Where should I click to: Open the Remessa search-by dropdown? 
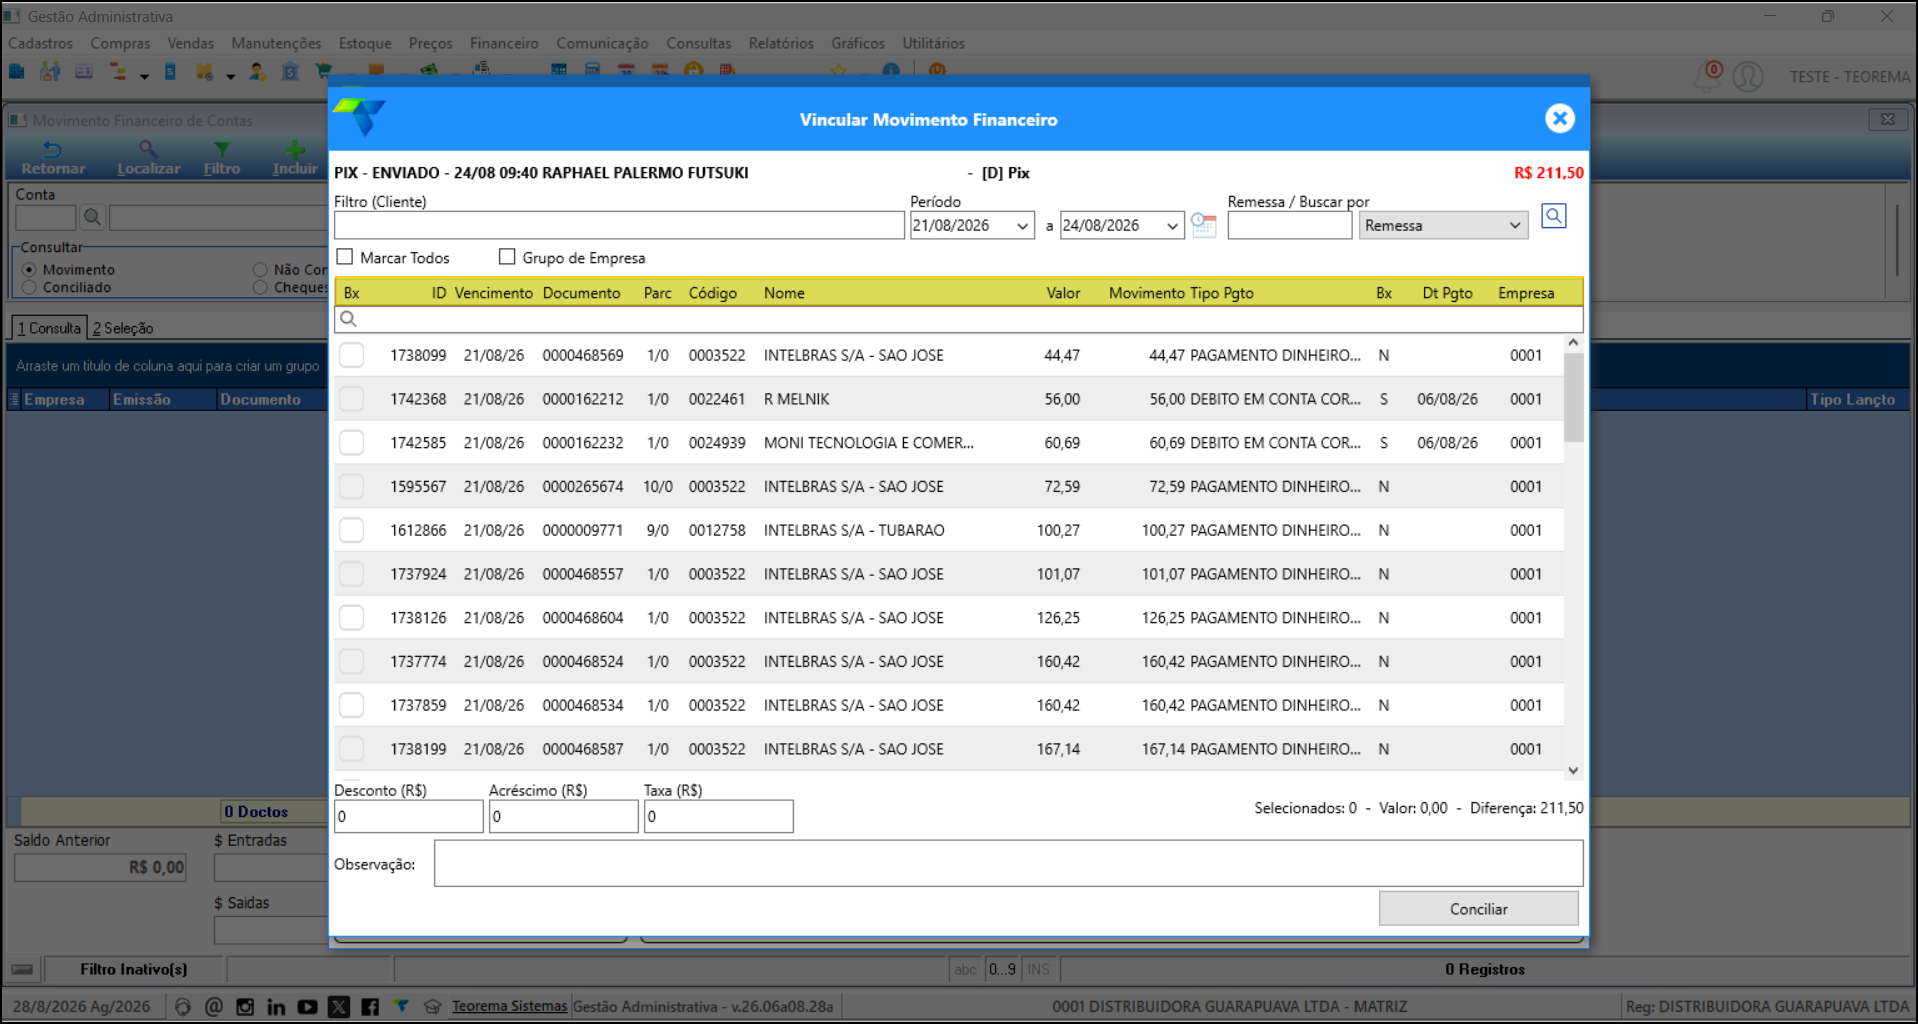click(x=1443, y=226)
